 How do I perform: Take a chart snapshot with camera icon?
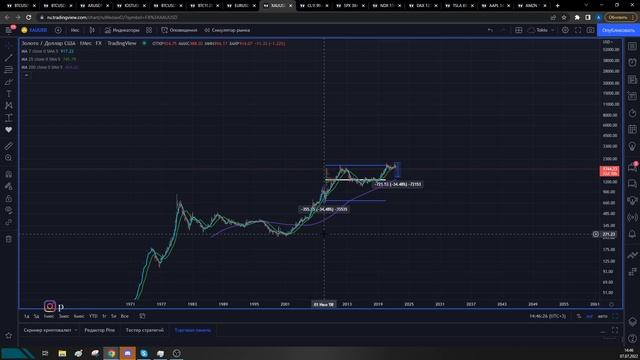point(591,30)
